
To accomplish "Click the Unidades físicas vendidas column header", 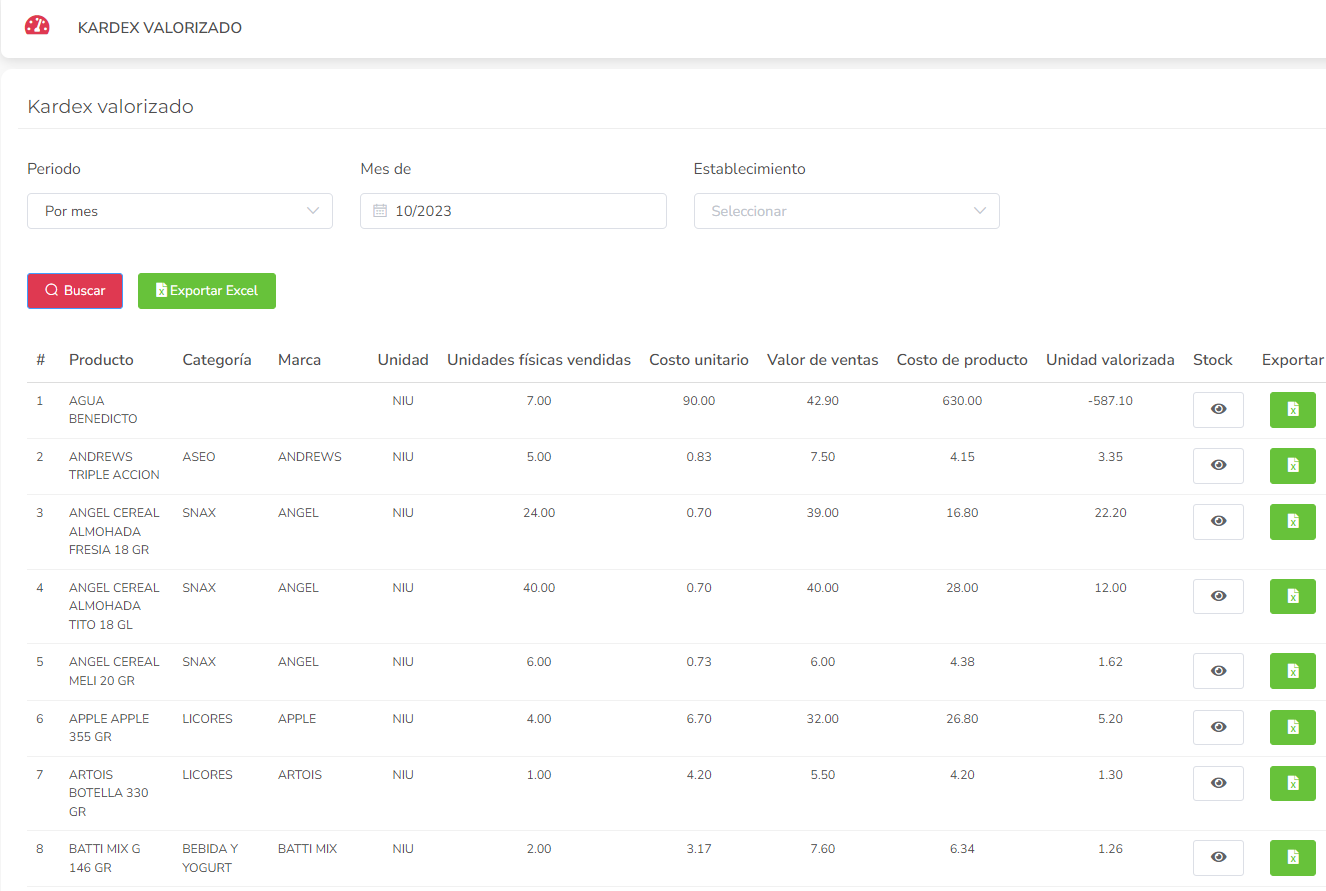I will coord(539,360).
